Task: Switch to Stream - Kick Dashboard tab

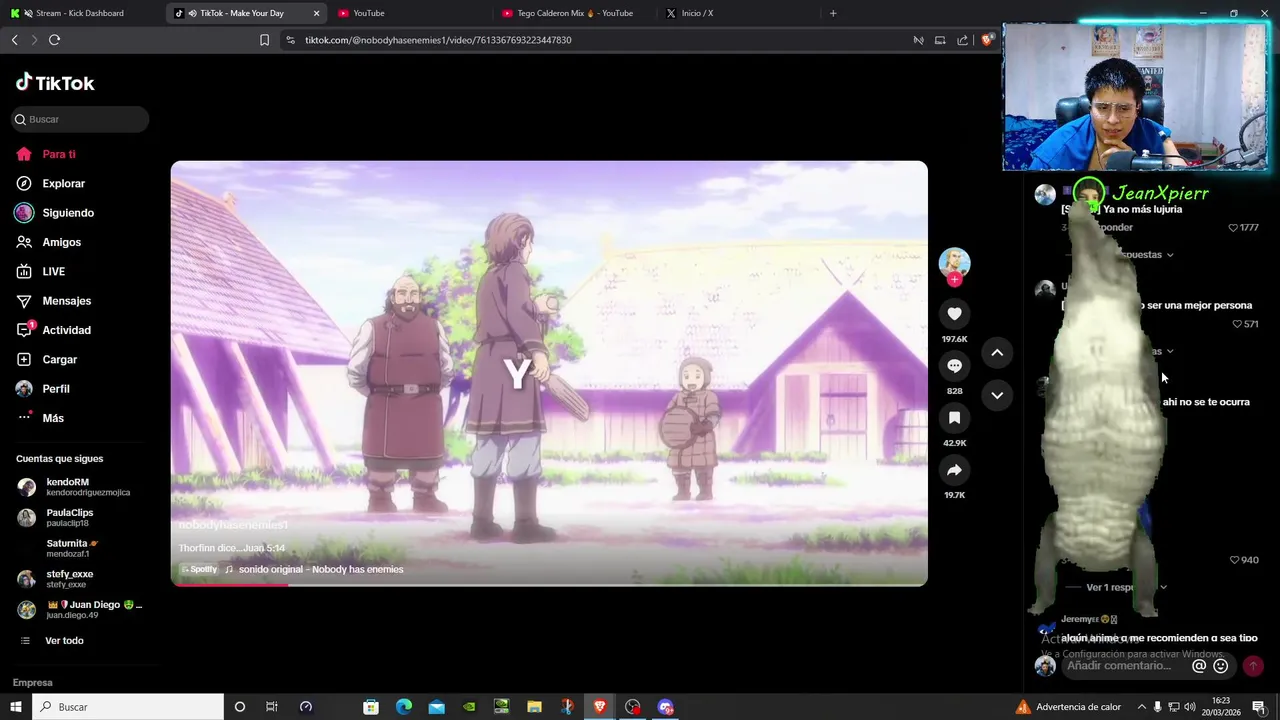Action: (x=80, y=13)
